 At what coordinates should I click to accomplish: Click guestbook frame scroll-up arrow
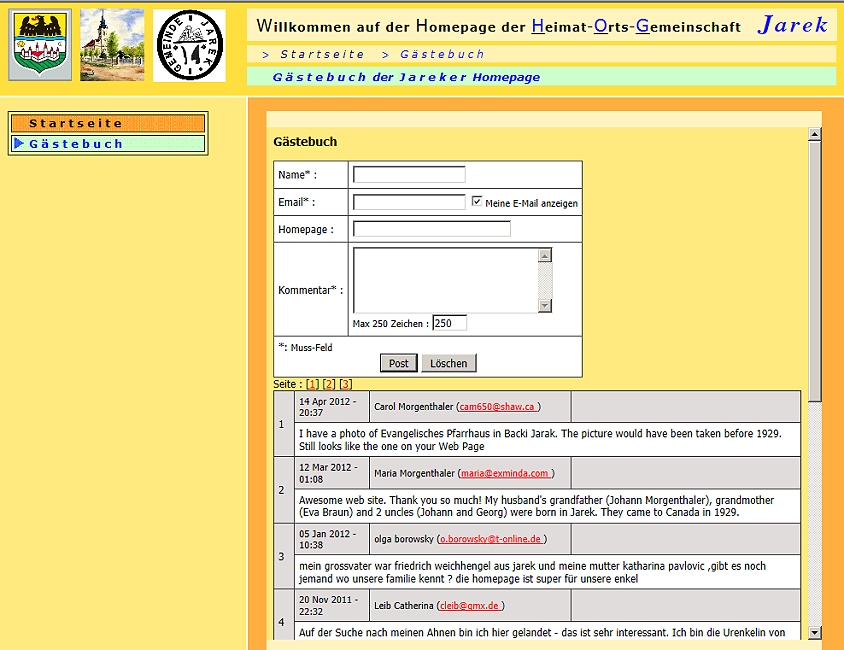[815, 134]
